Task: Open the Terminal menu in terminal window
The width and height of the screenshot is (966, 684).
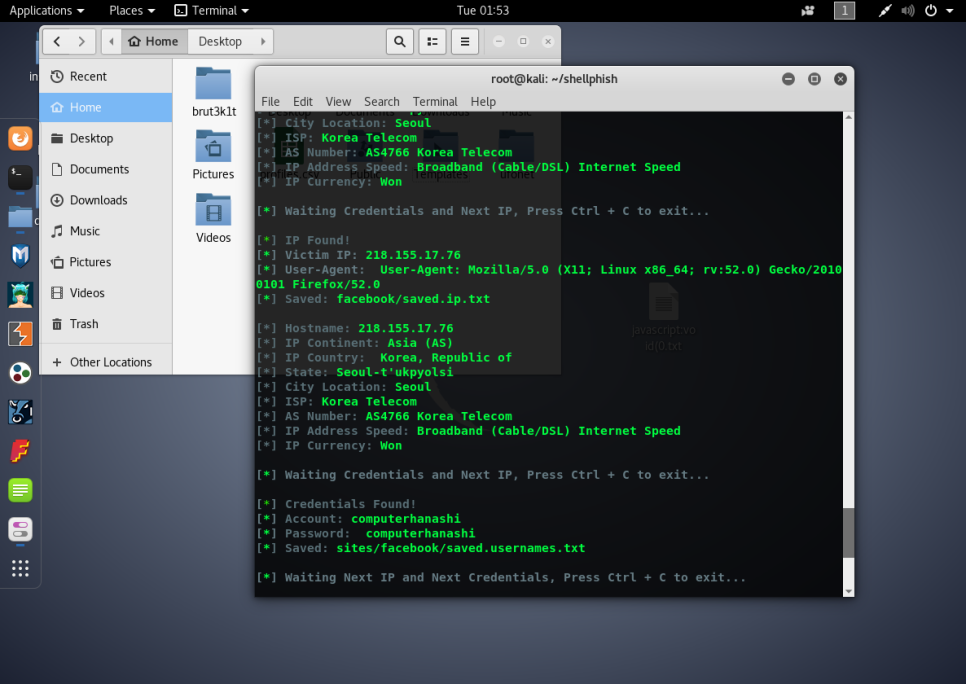Action: click(x=435, y=102)
